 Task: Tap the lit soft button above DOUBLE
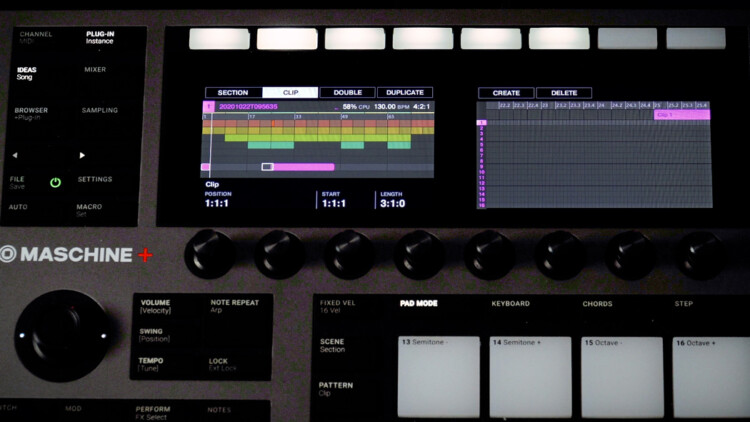click(x=355, y=39)
